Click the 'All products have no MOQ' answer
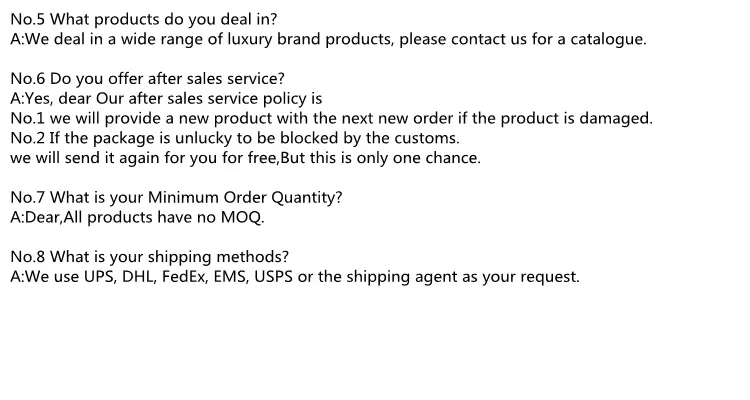Screen dimensions: 750x400 (x=138, y=217)
